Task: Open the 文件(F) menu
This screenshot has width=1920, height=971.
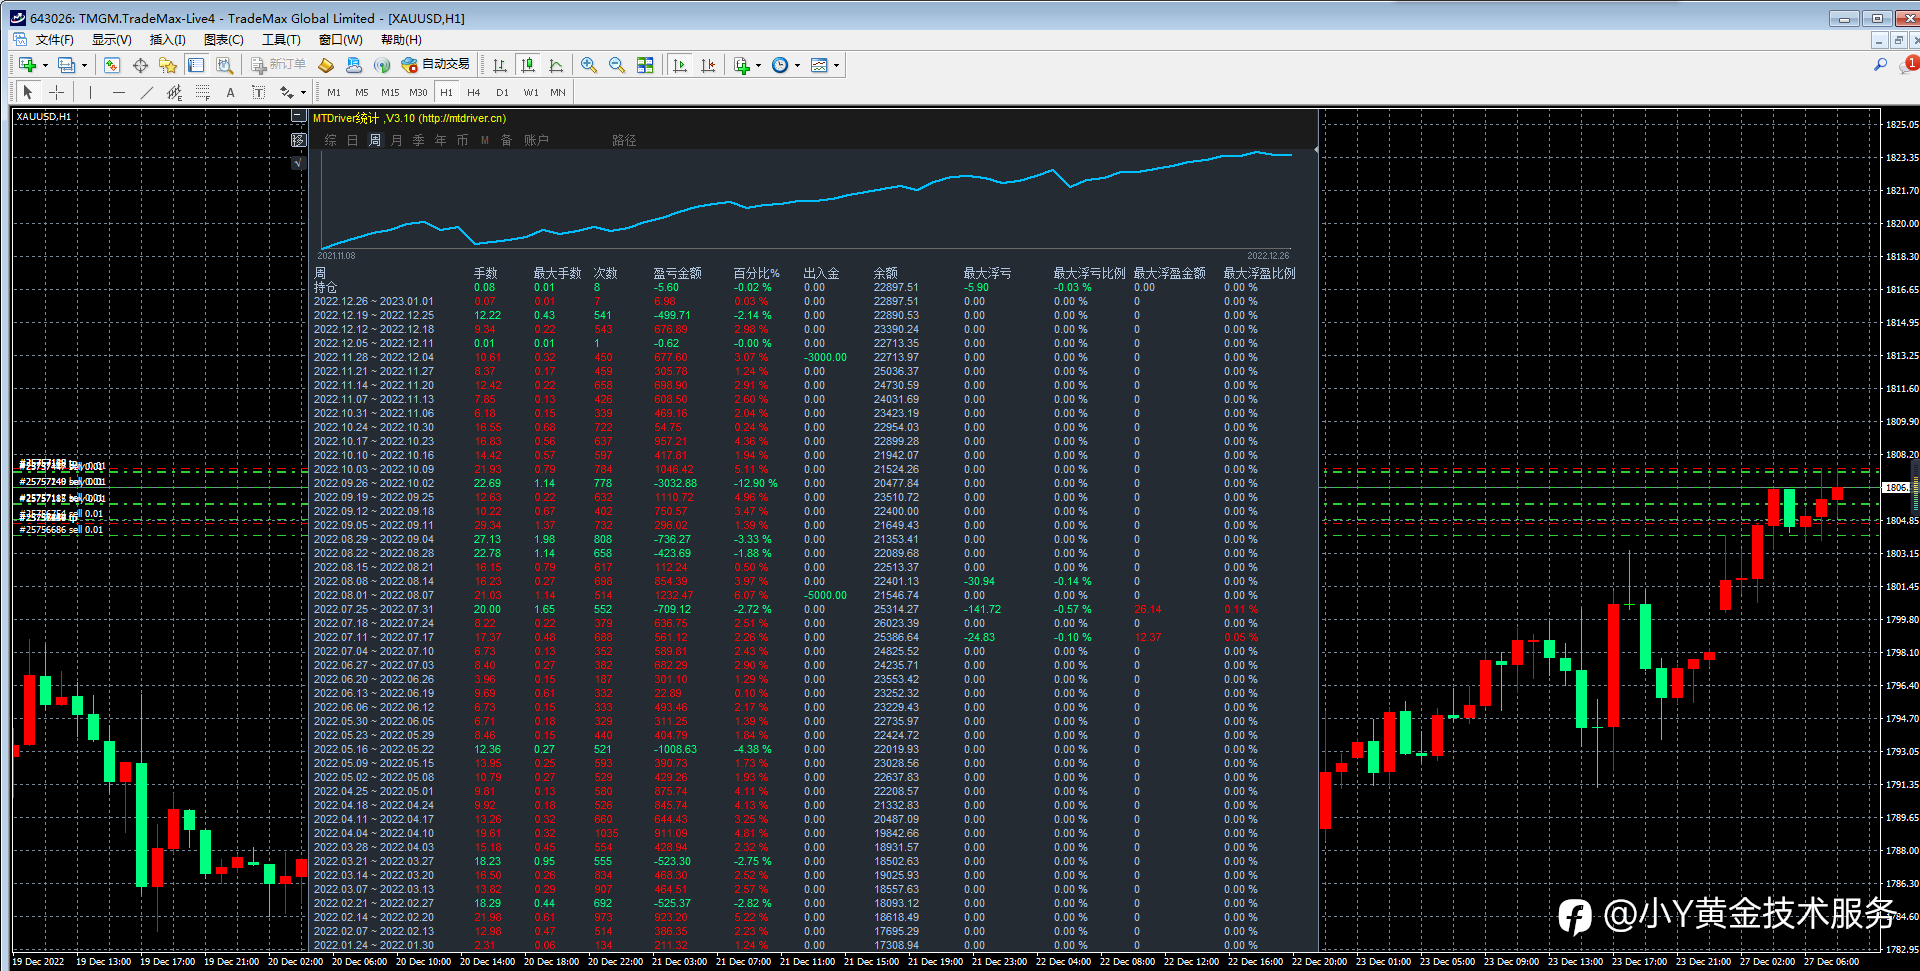Action: tap(55, 40)
